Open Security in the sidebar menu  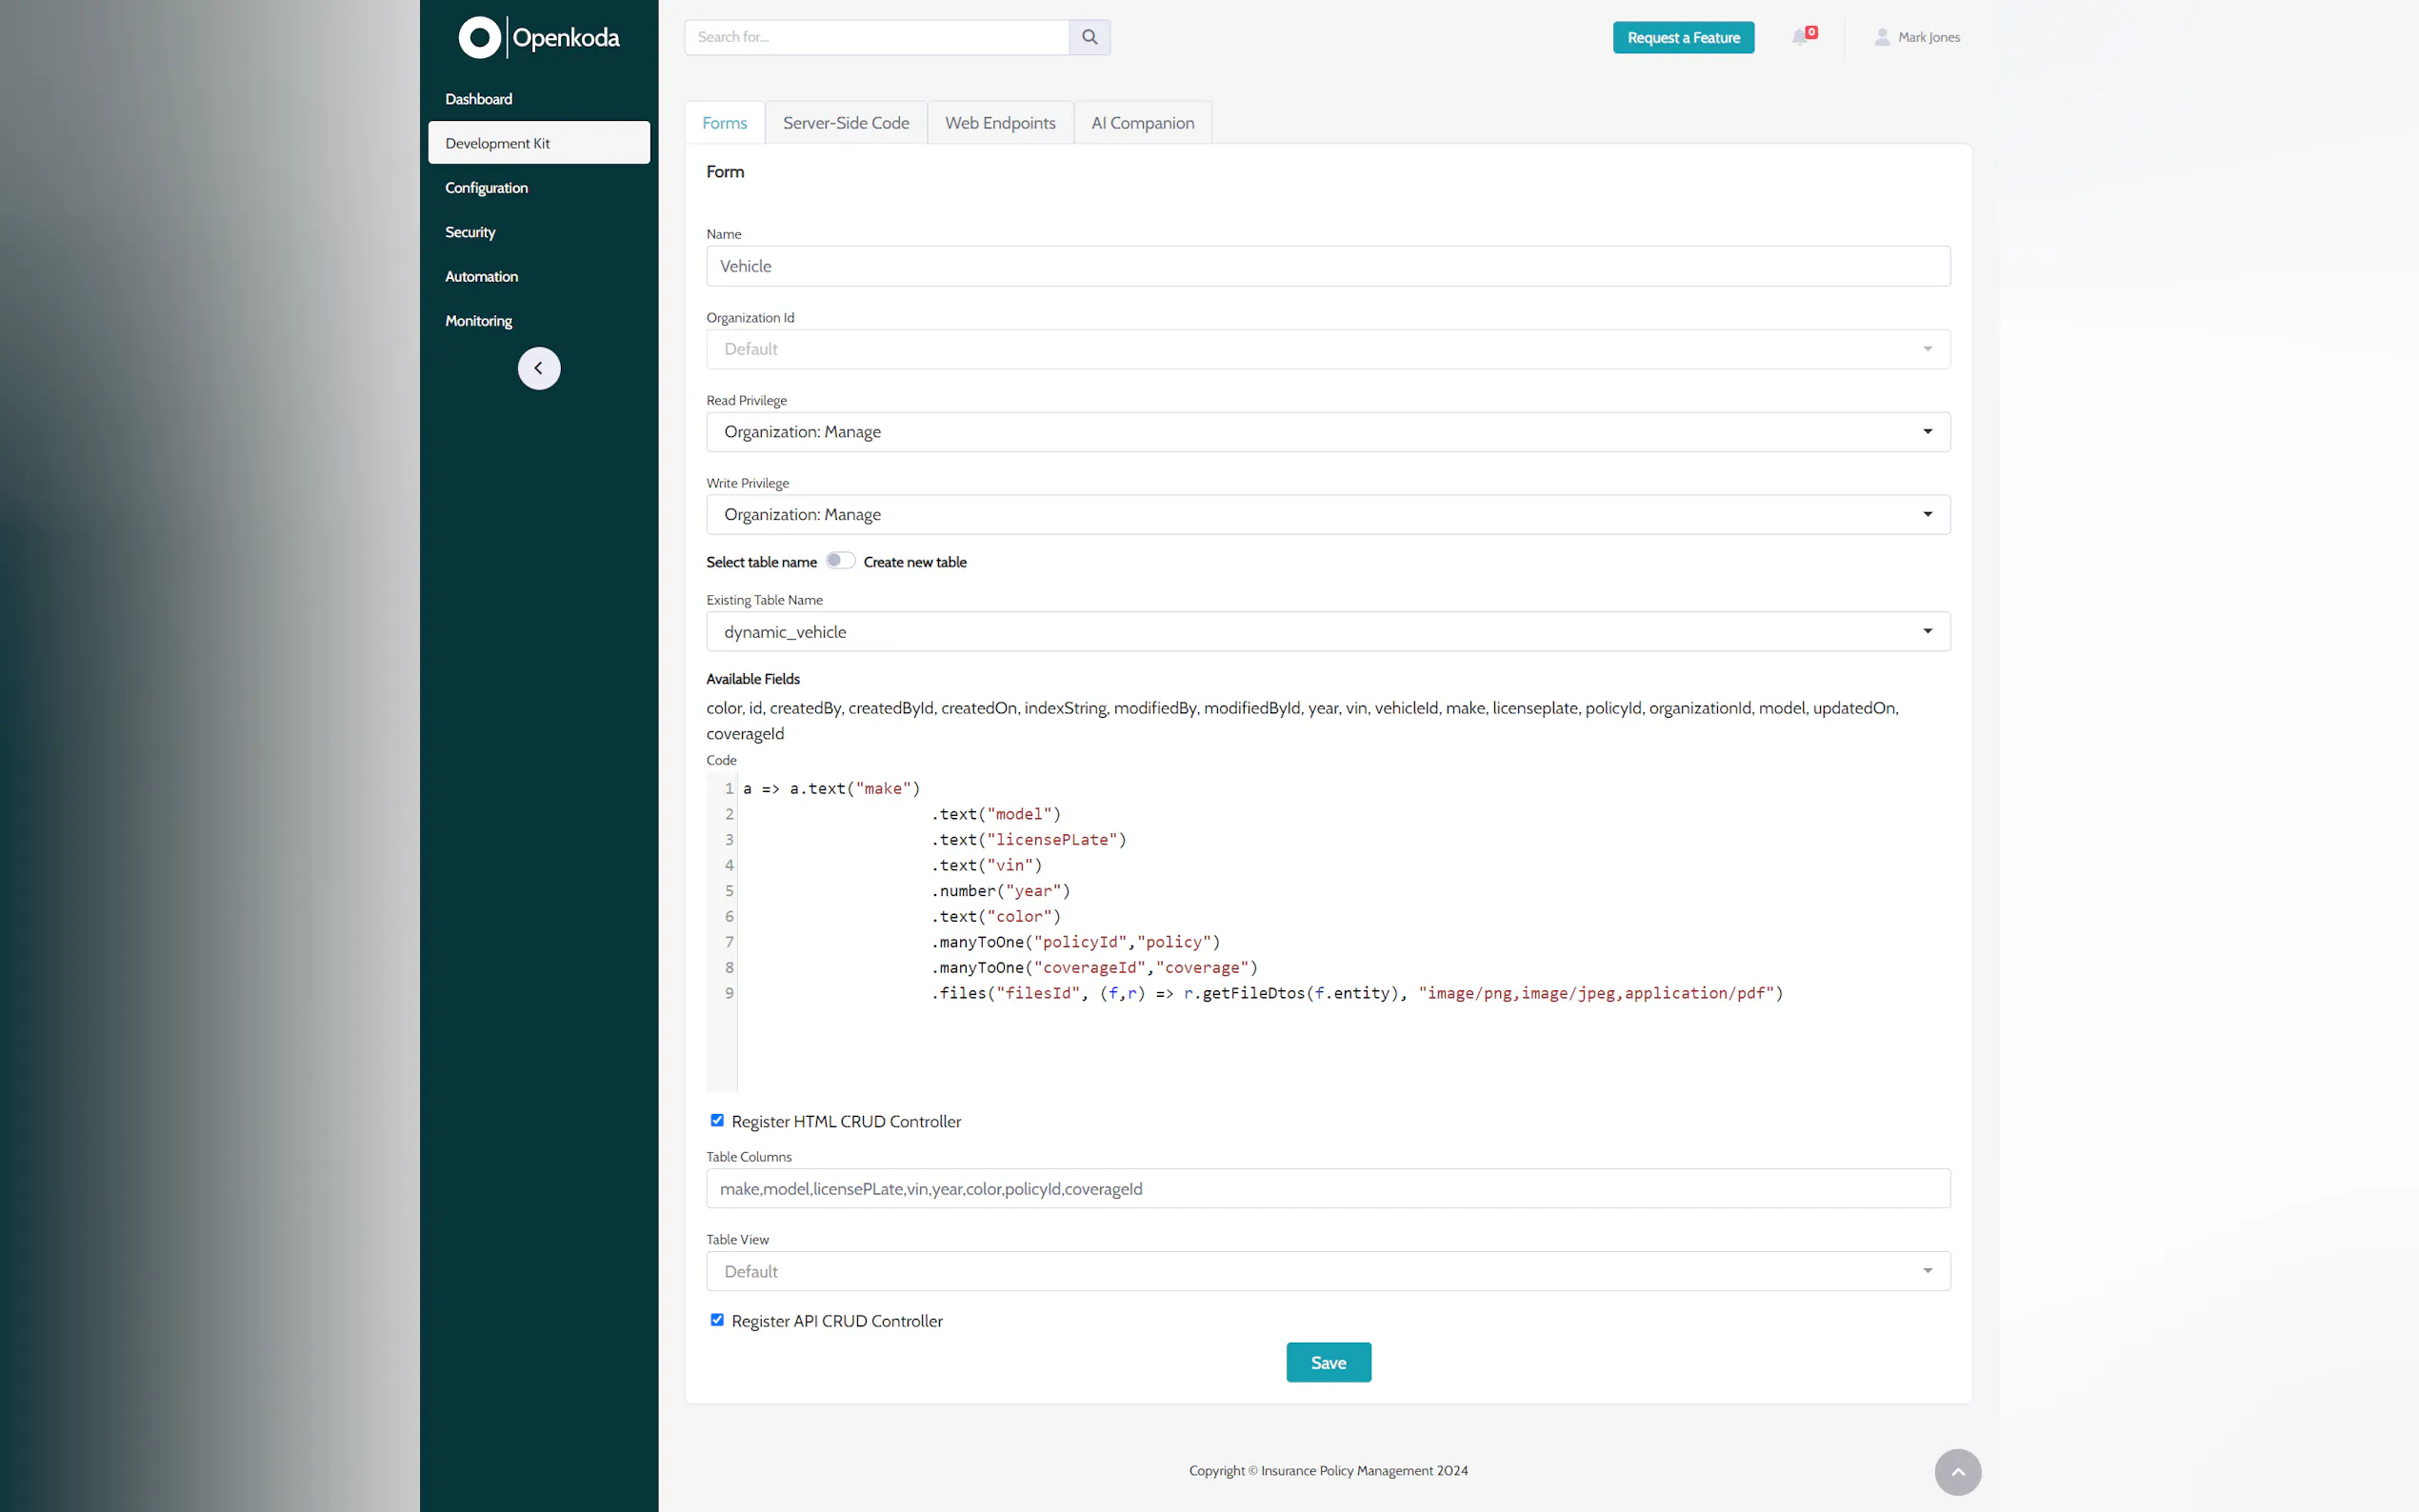click(x=470, y=232)
